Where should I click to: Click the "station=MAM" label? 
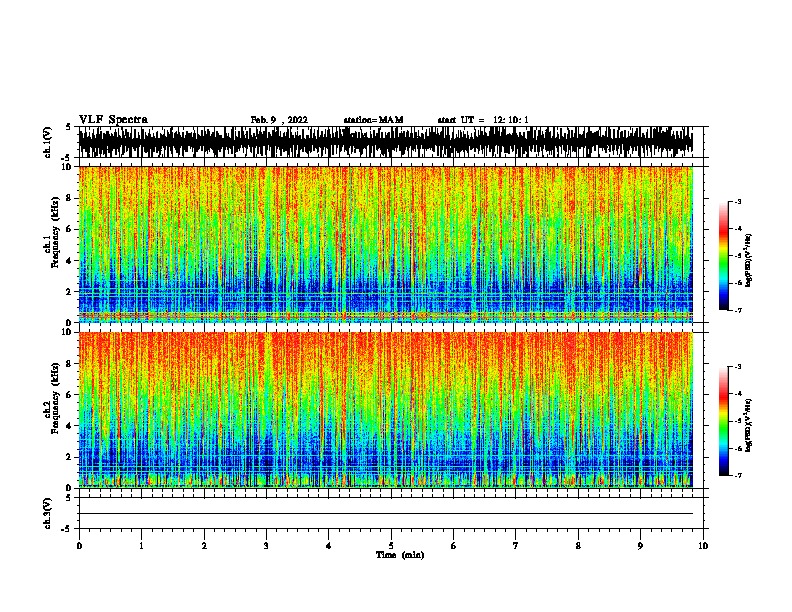[x=373, y=120]
